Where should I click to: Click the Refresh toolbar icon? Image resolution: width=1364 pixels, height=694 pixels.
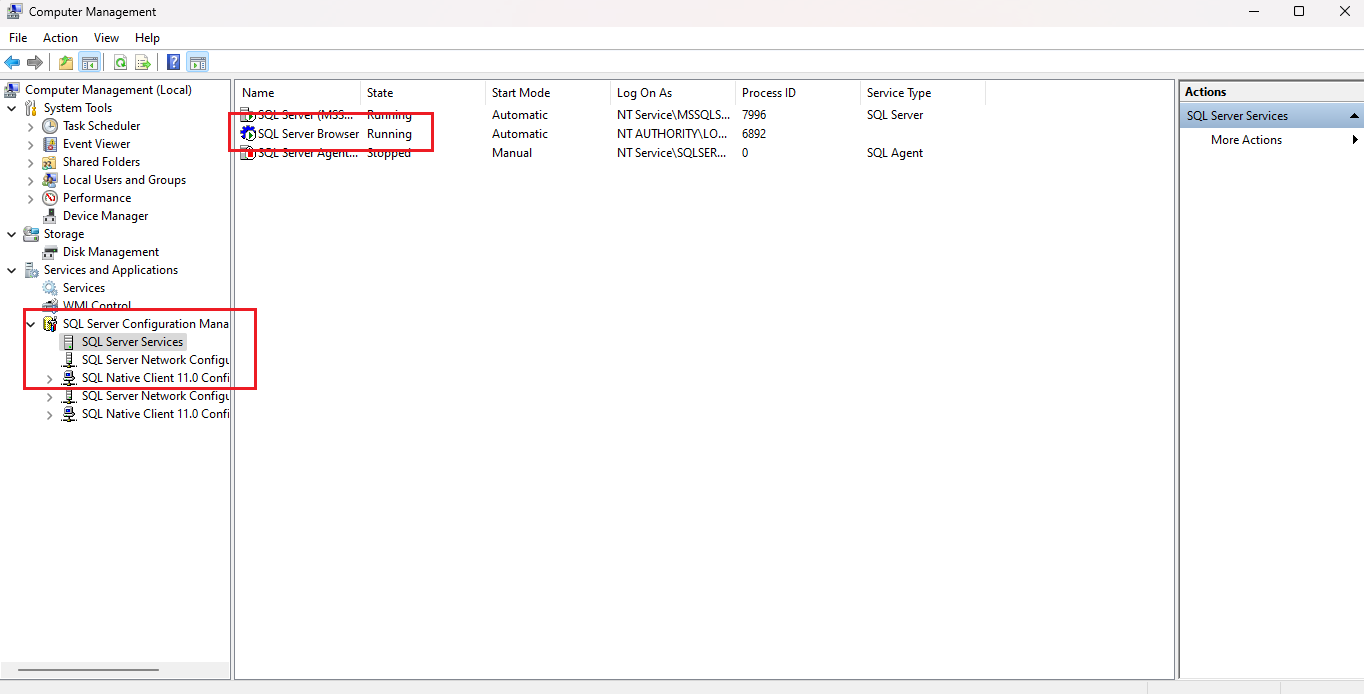(120, 62)
